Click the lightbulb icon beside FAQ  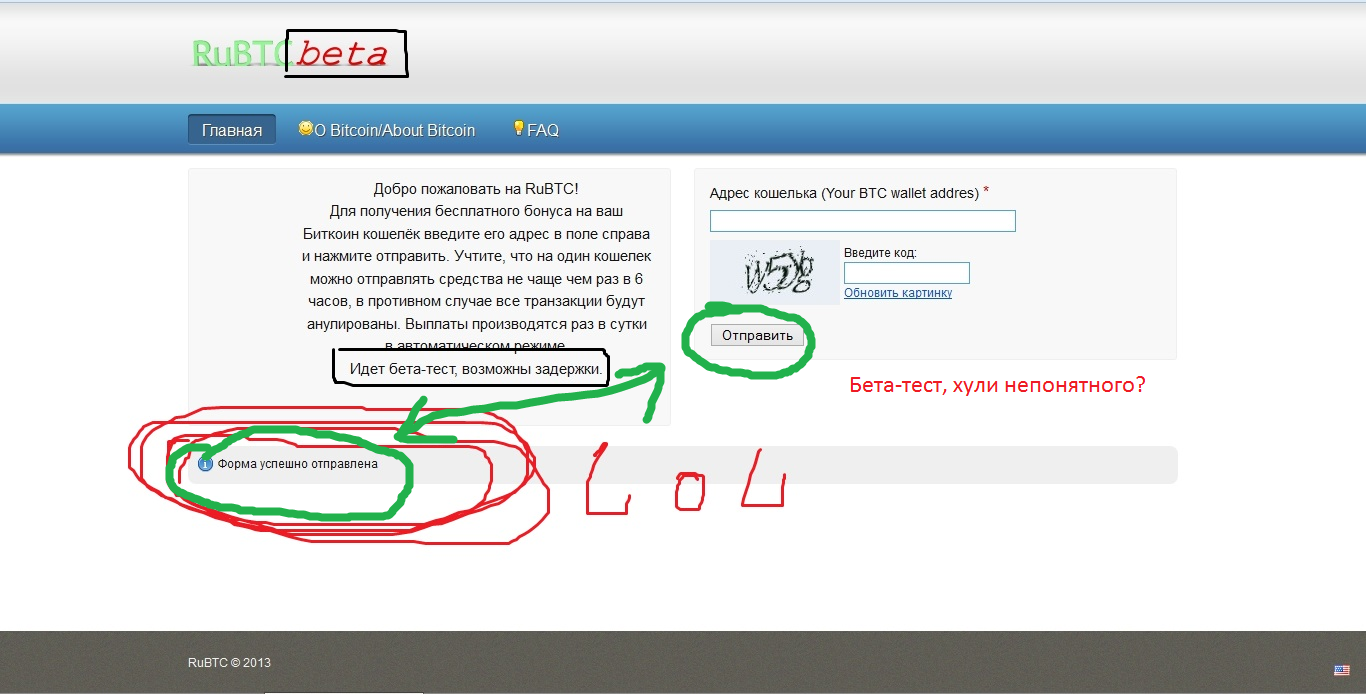click(518, 128)
